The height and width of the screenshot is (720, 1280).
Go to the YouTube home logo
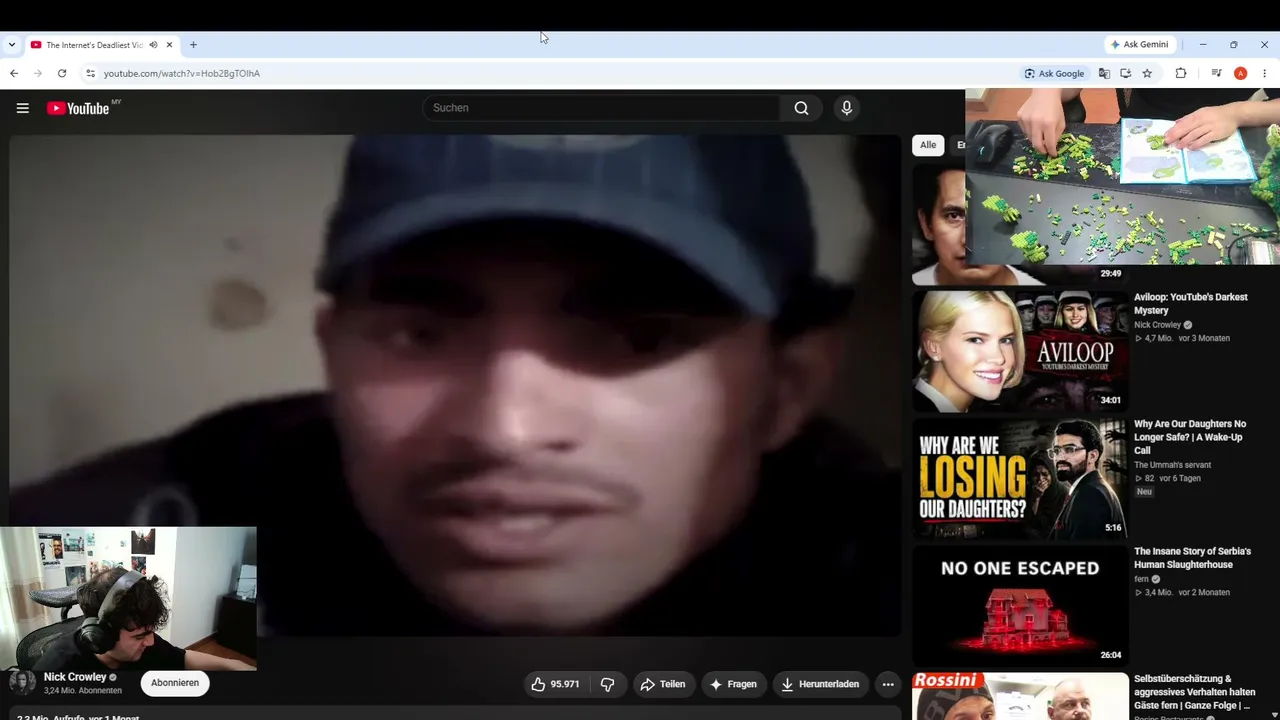78,108
